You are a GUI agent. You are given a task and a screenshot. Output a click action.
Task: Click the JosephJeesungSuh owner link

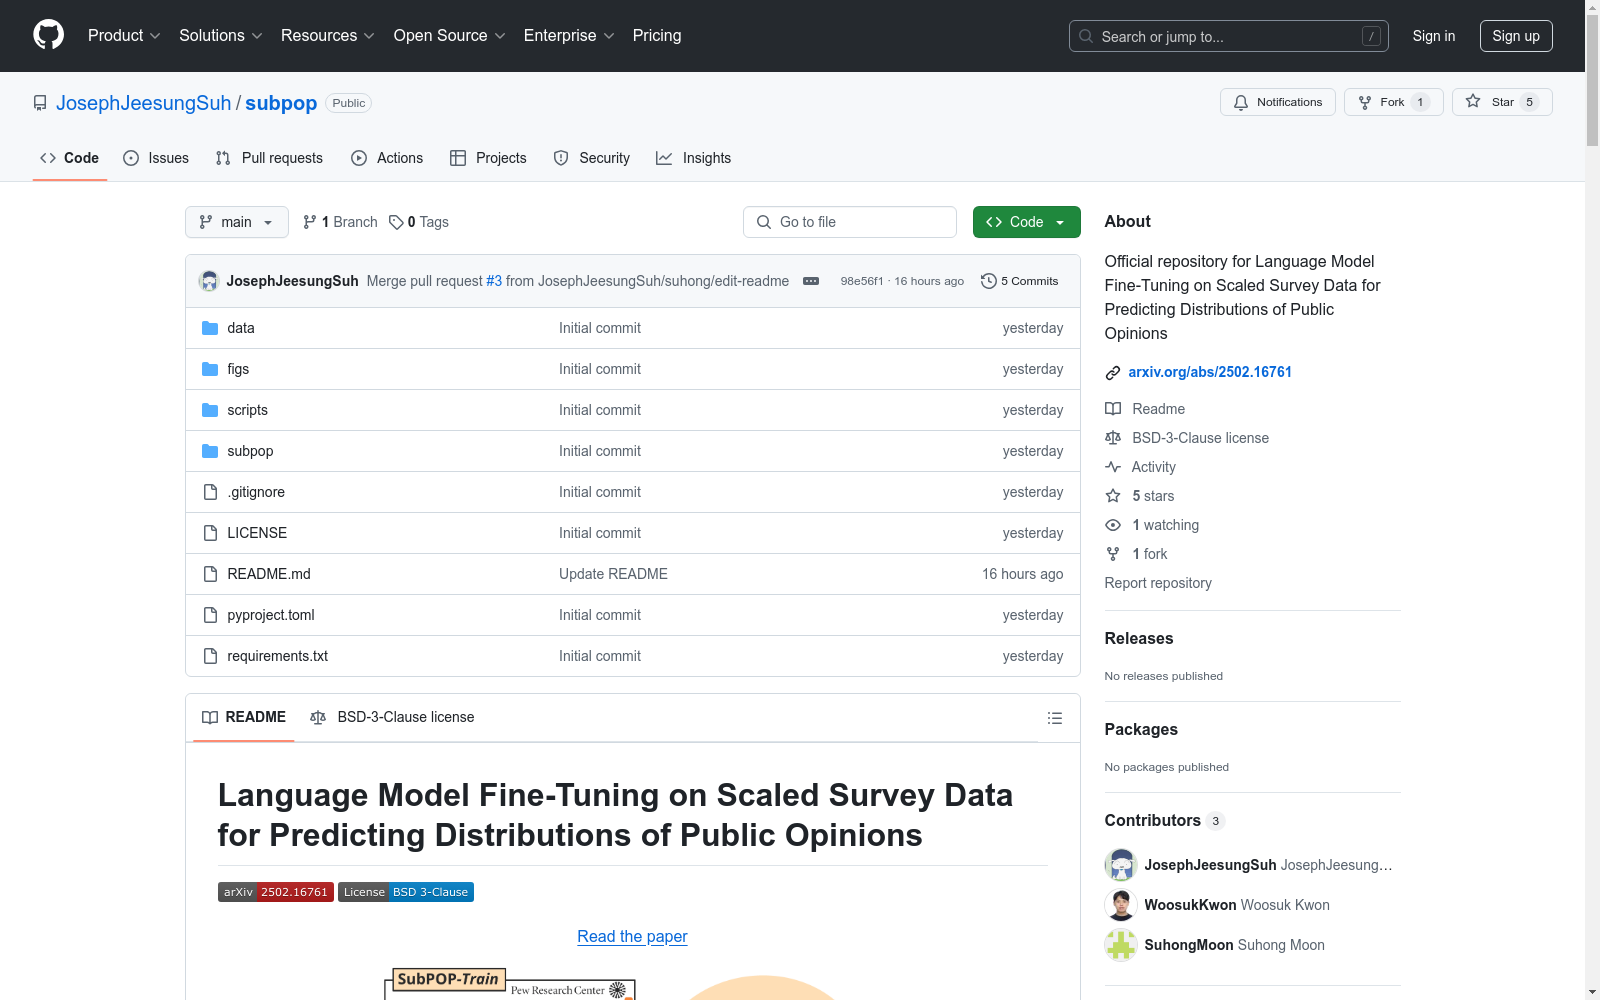(144, 103)
